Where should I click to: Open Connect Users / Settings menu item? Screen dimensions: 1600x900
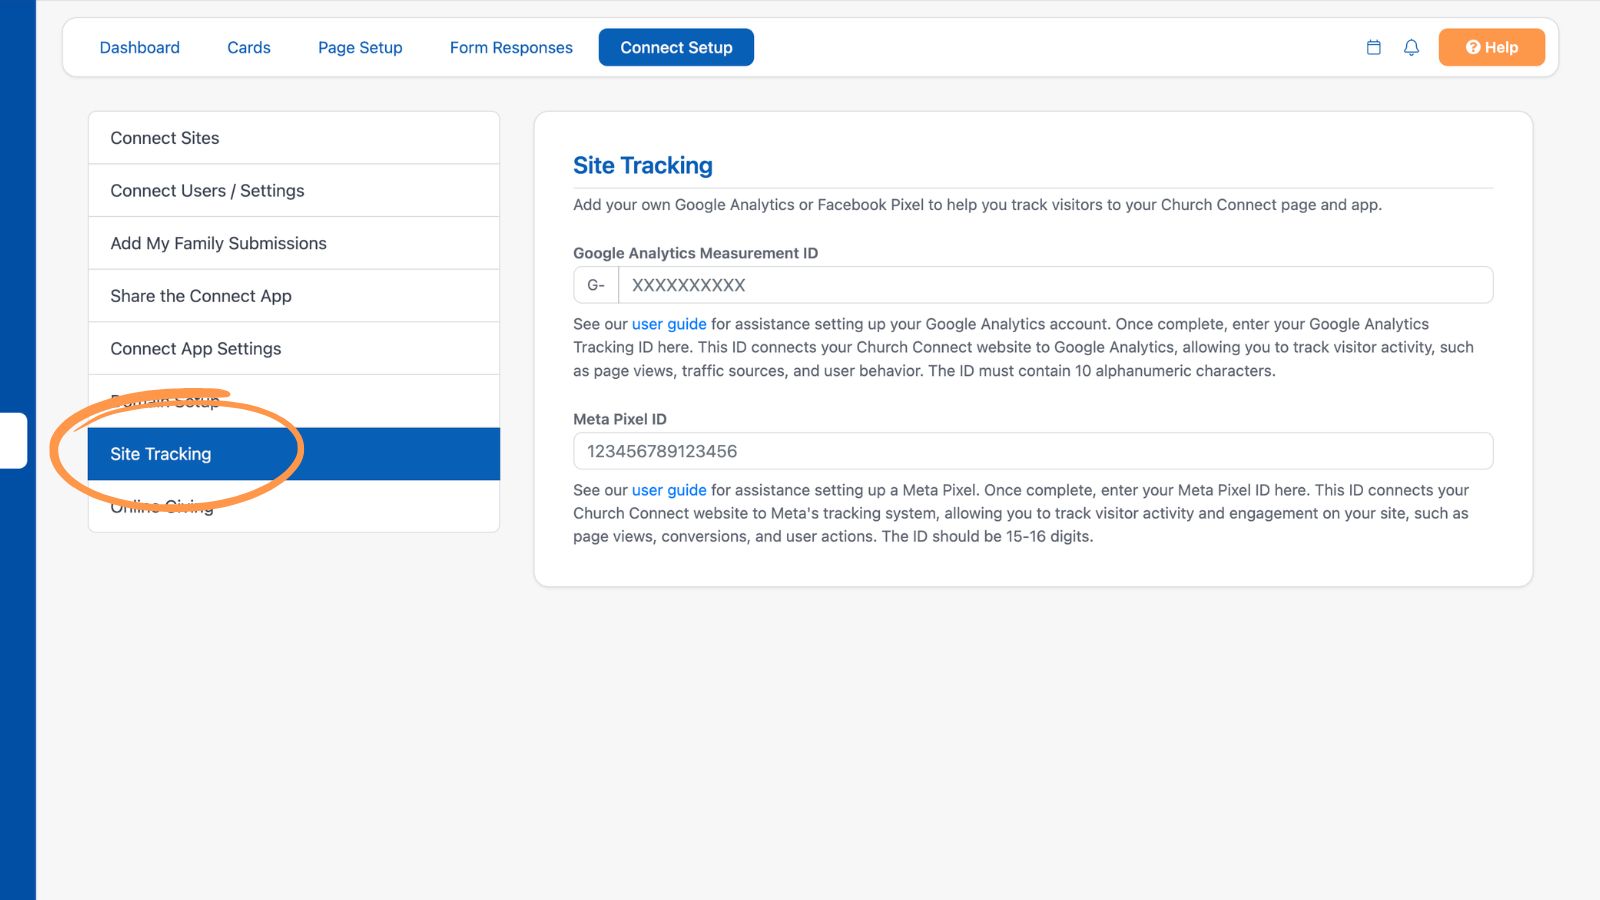tap(294, 191)
